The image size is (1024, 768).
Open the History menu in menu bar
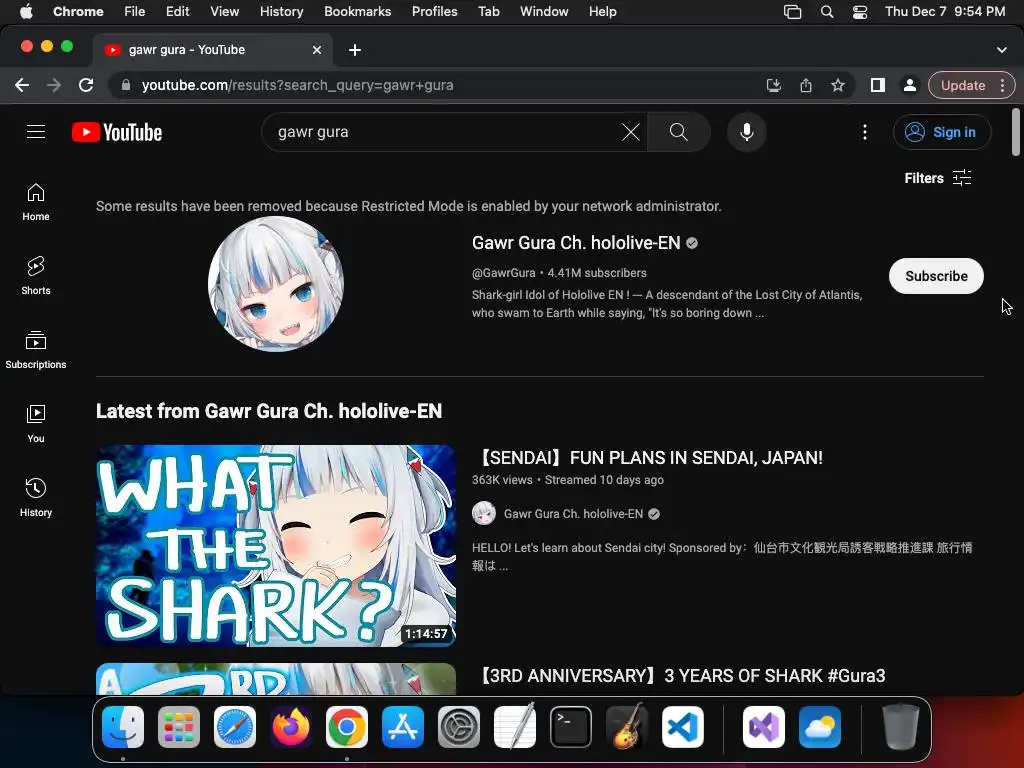click(x=281, y=11)
